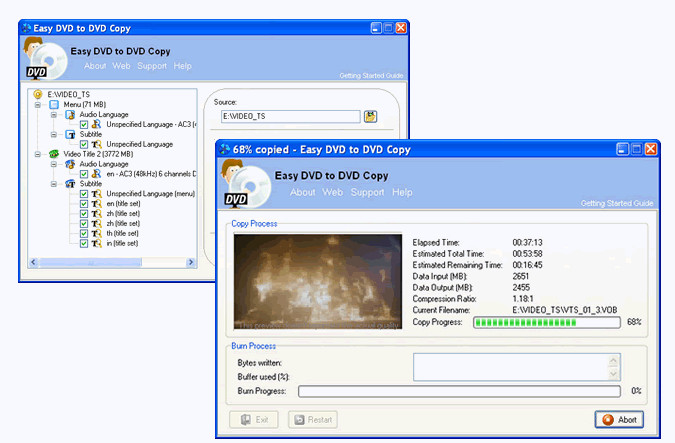The height and width of the screenshot is (443, 675).
Task: Collapse the Menu (71 MB) tree node
Action: tap(38, 105)
